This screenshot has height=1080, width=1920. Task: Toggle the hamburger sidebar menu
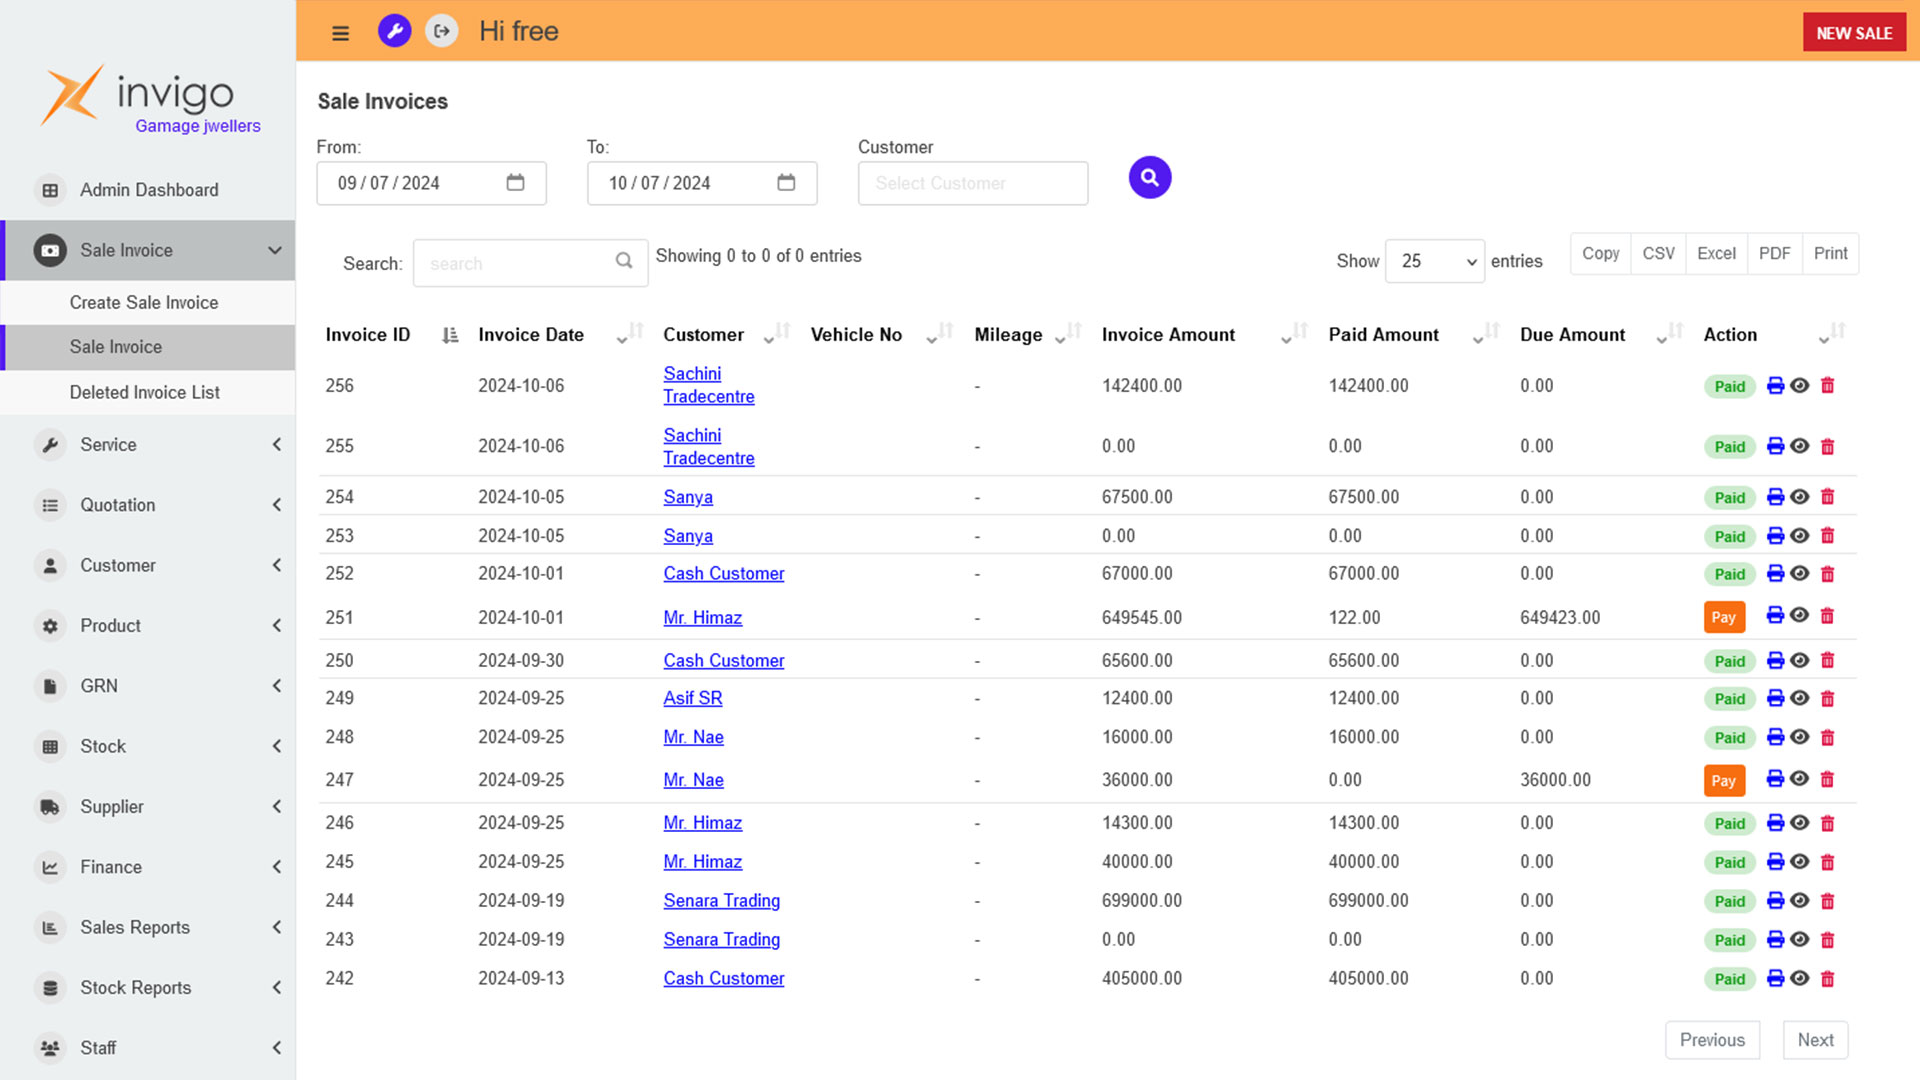340,33
